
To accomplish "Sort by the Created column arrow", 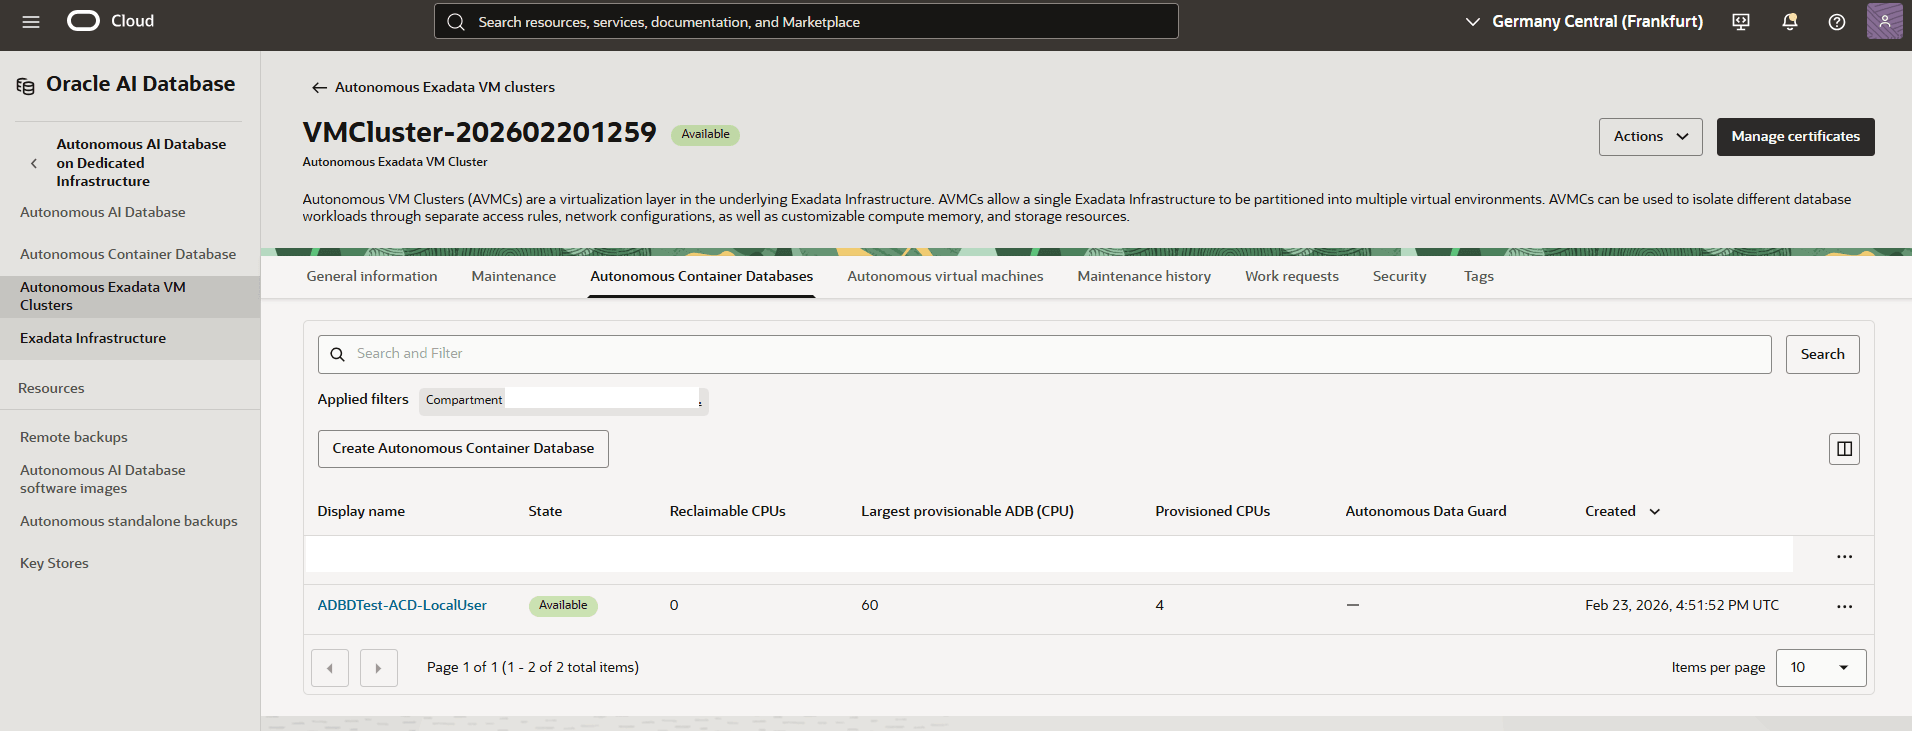I will click(1655, 512).
